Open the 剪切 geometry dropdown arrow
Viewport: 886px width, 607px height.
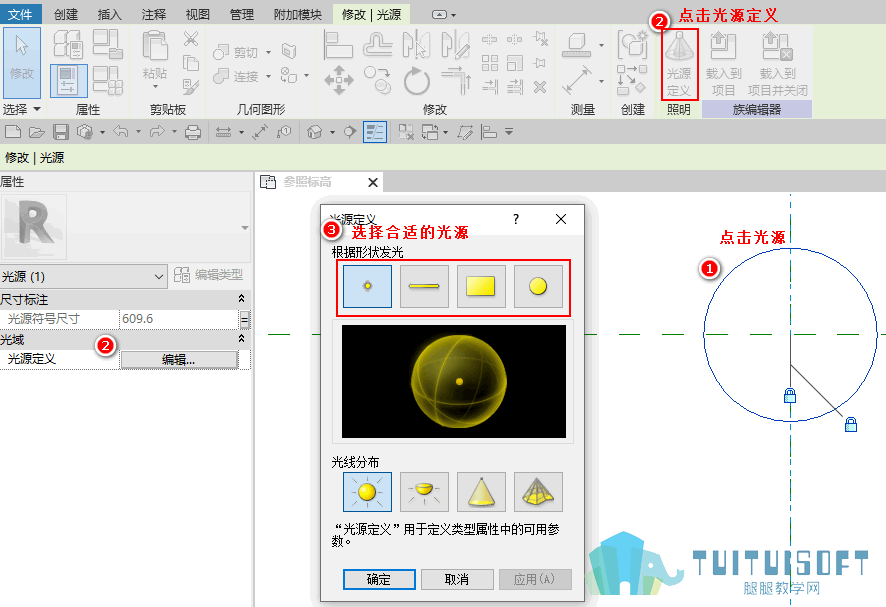pos(268,53)
